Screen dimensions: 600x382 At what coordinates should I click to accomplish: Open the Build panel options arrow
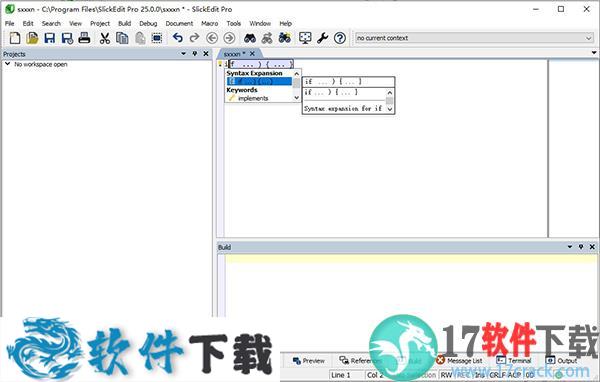(570, 247)
